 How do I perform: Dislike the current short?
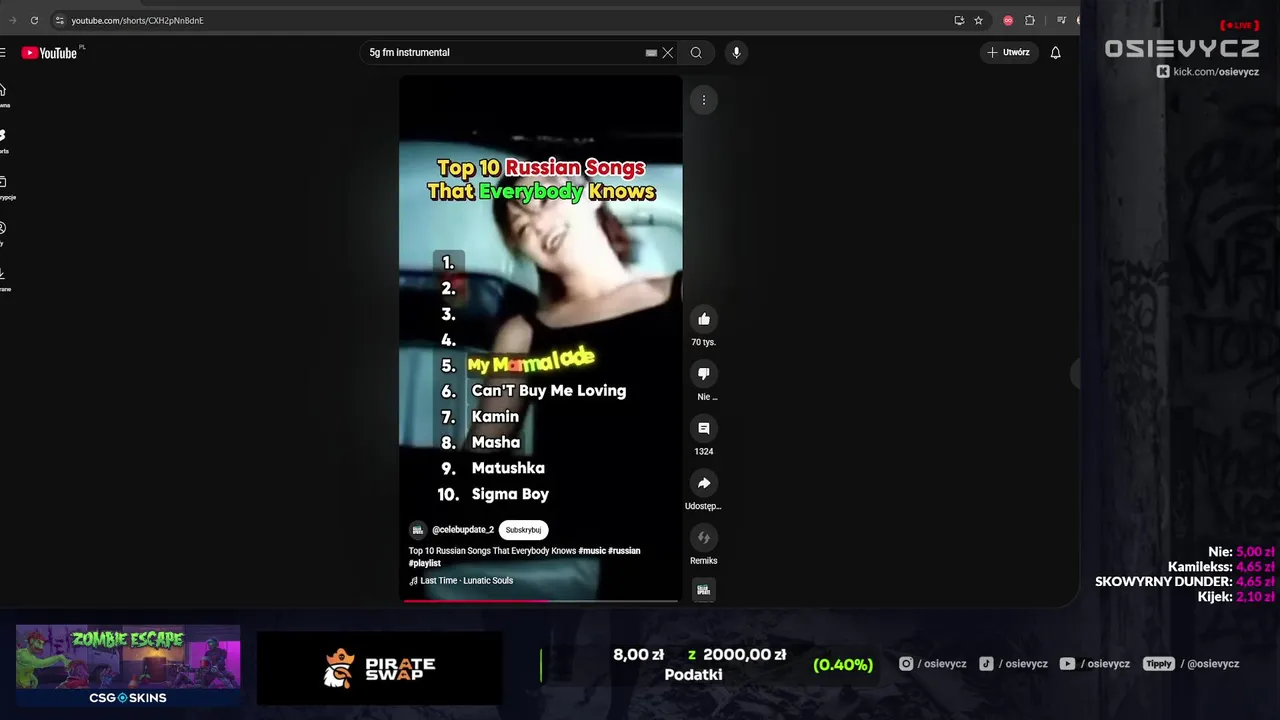(703, 374)
